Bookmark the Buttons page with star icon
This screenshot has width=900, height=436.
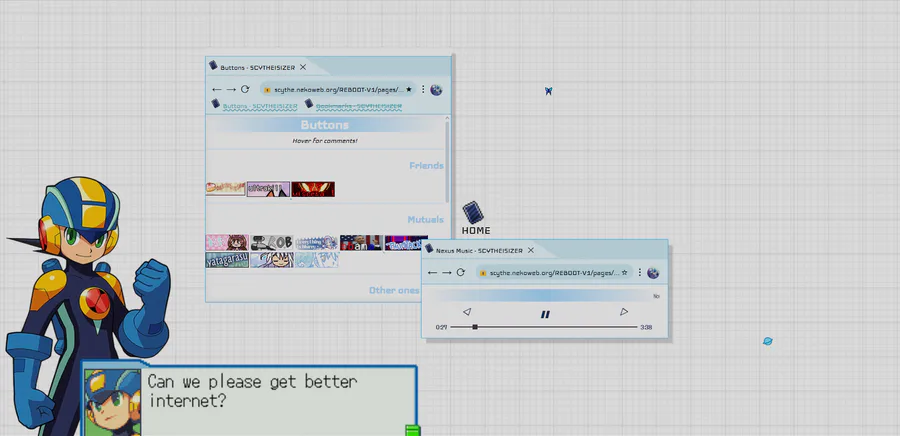409,89
